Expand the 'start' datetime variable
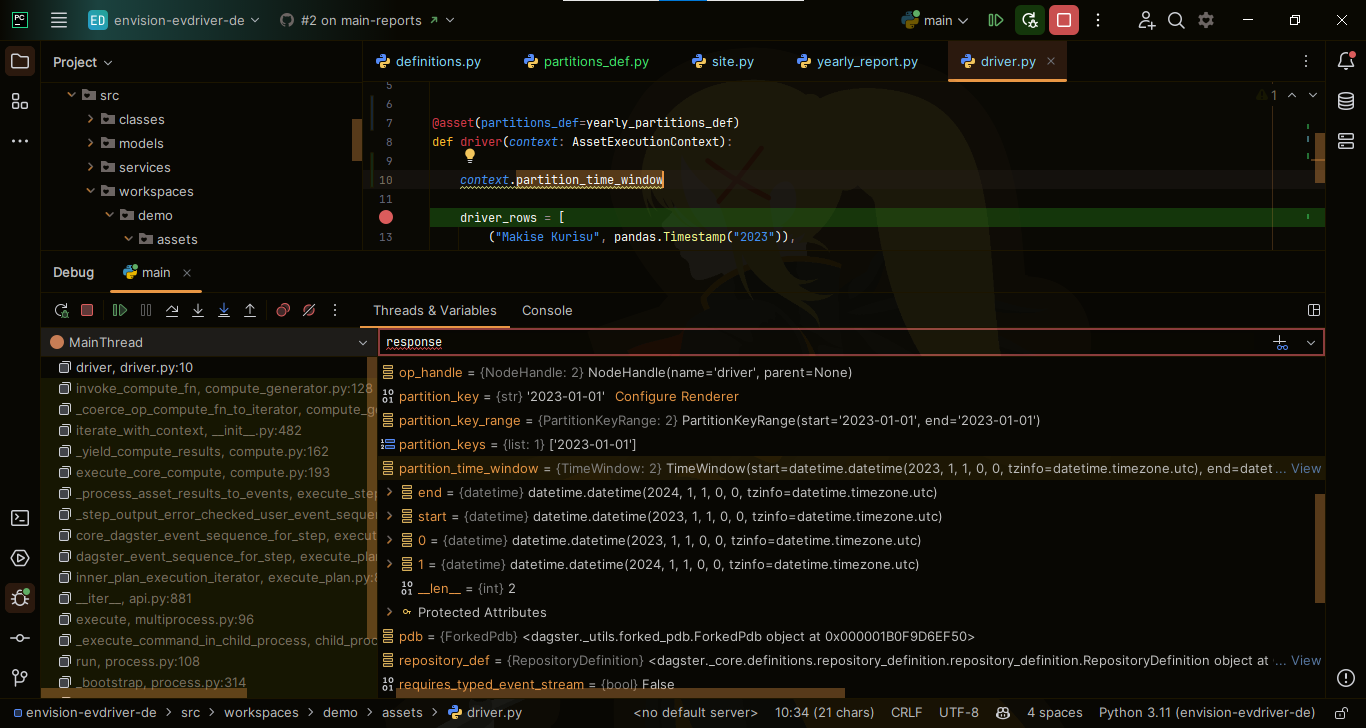The height and width of the screenshot is (728, 1366). pos(390,516)
